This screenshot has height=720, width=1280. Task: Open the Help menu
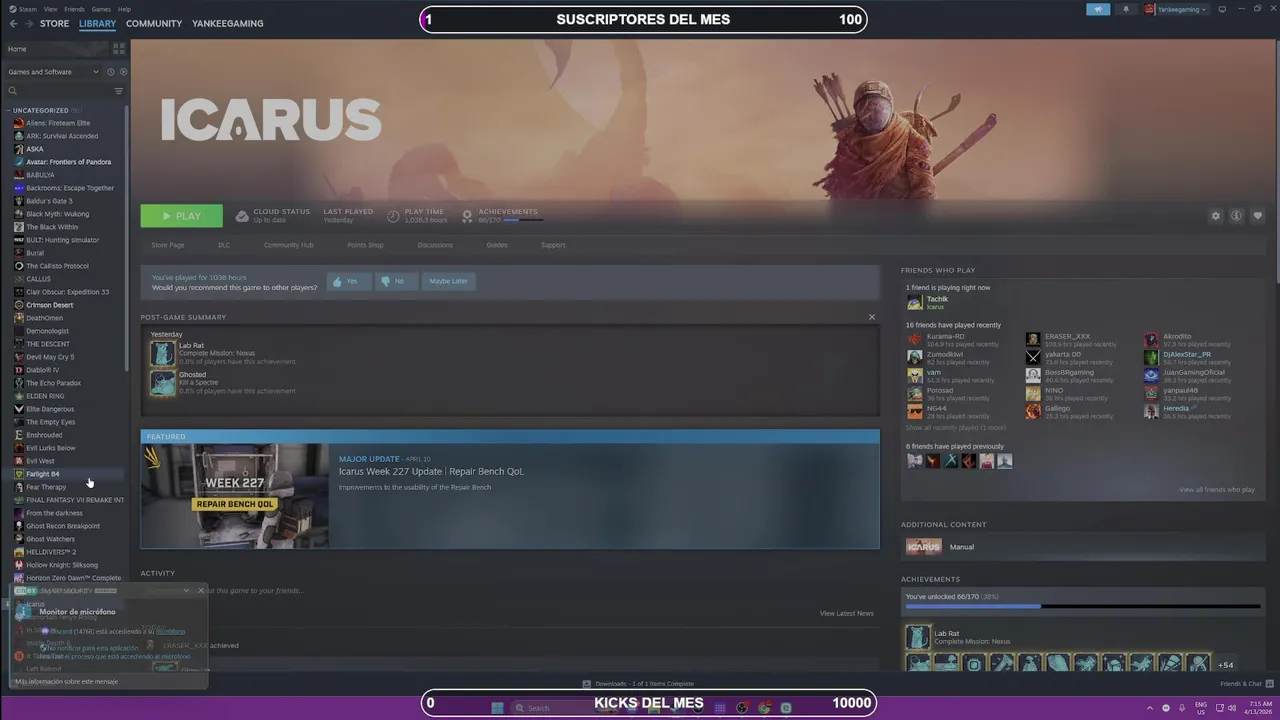click(124, 9)
